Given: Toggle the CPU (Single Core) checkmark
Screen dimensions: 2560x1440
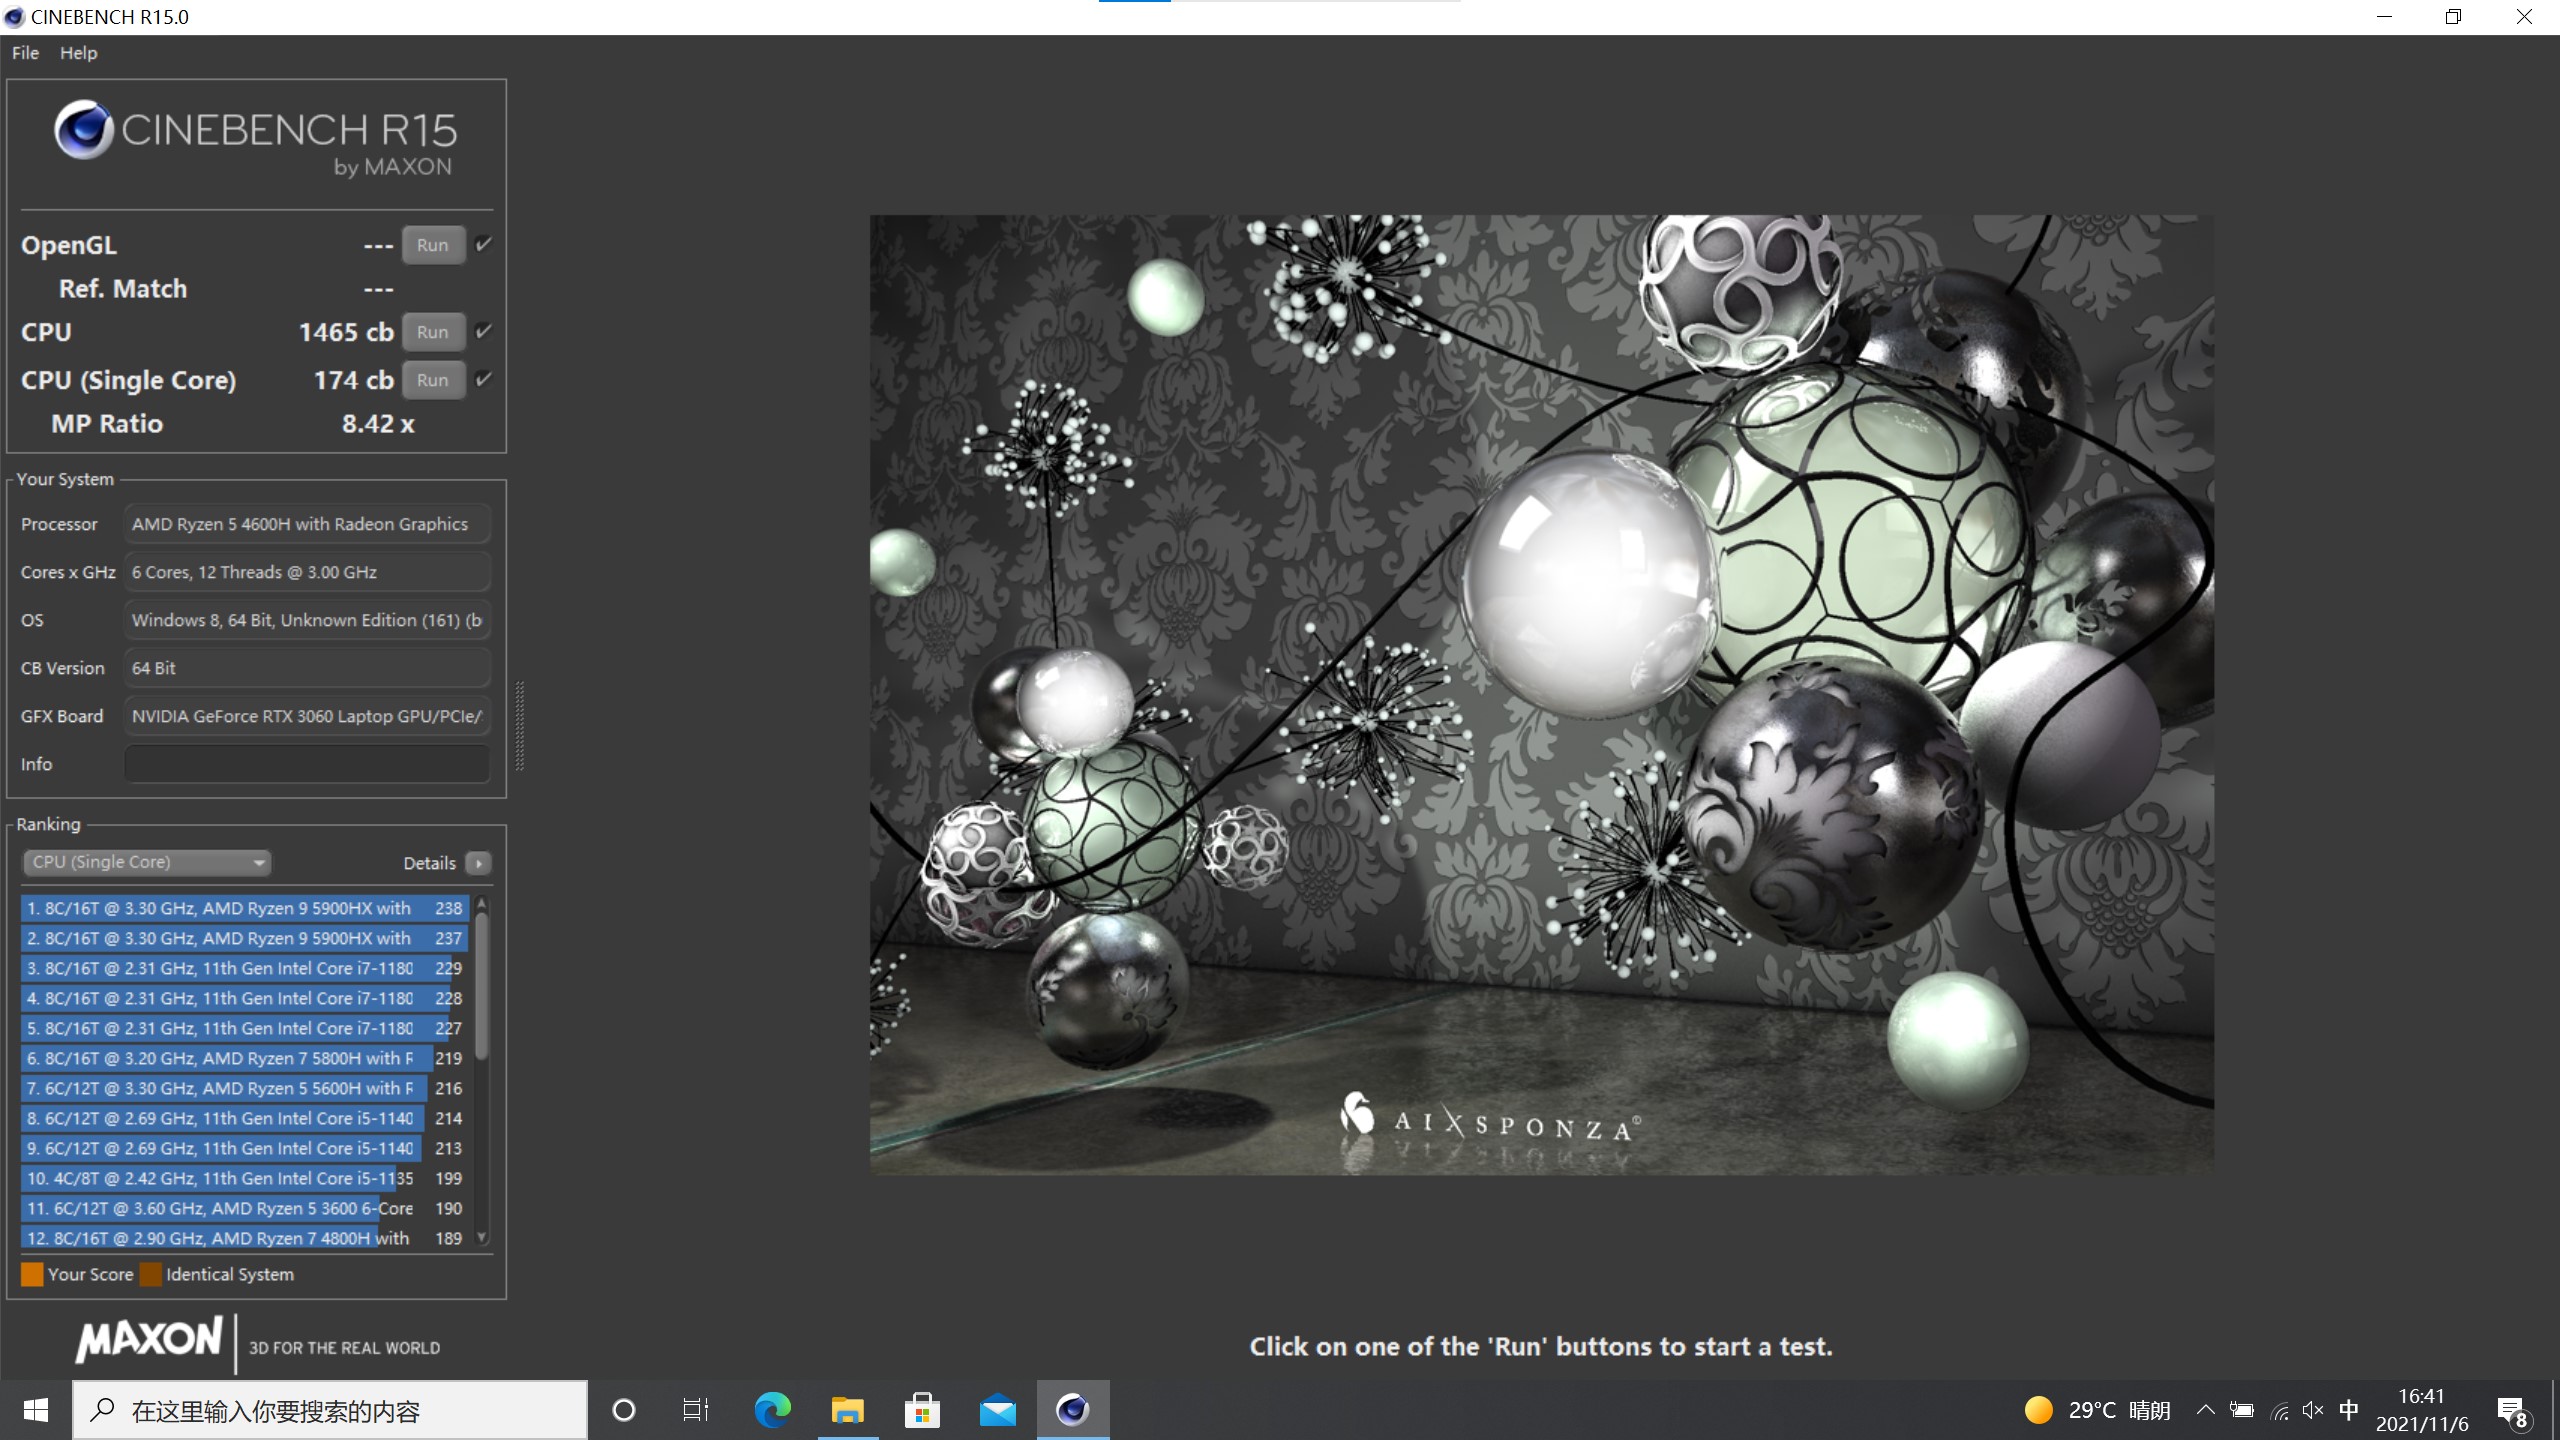Looking at the screenshot, I should tap(484, 379).
